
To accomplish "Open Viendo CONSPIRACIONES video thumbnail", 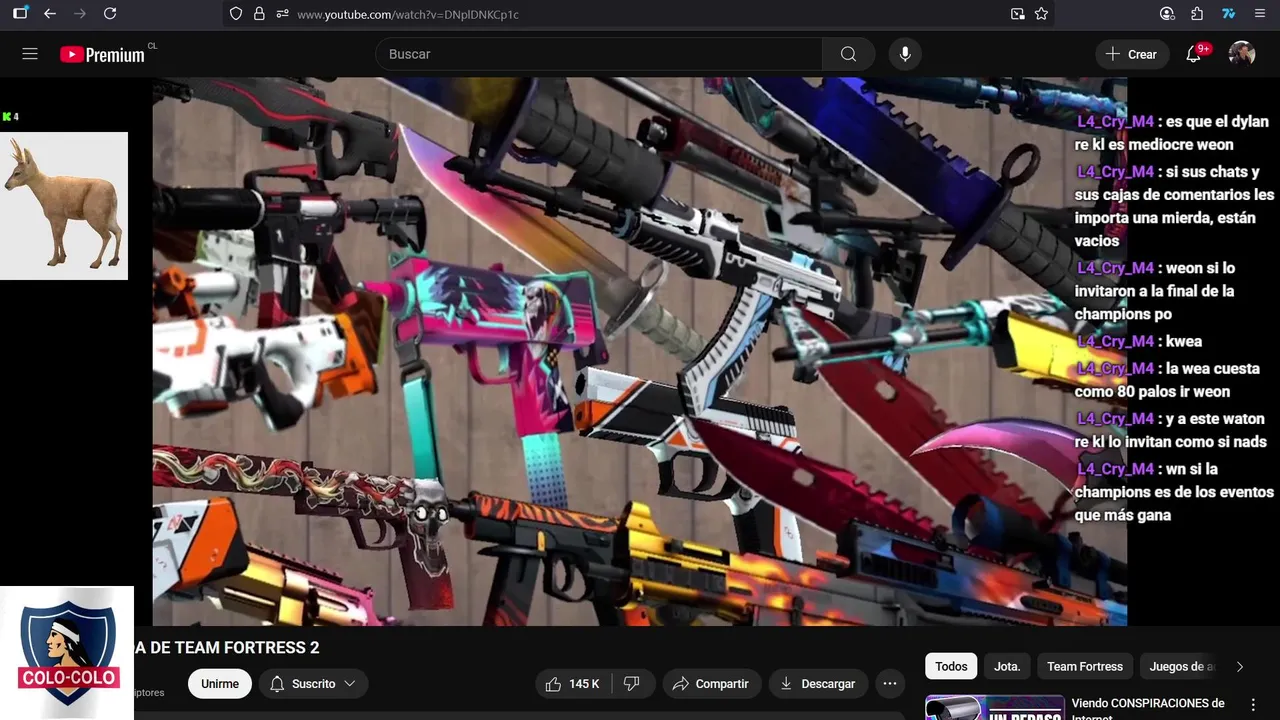I will click(995, 708).
